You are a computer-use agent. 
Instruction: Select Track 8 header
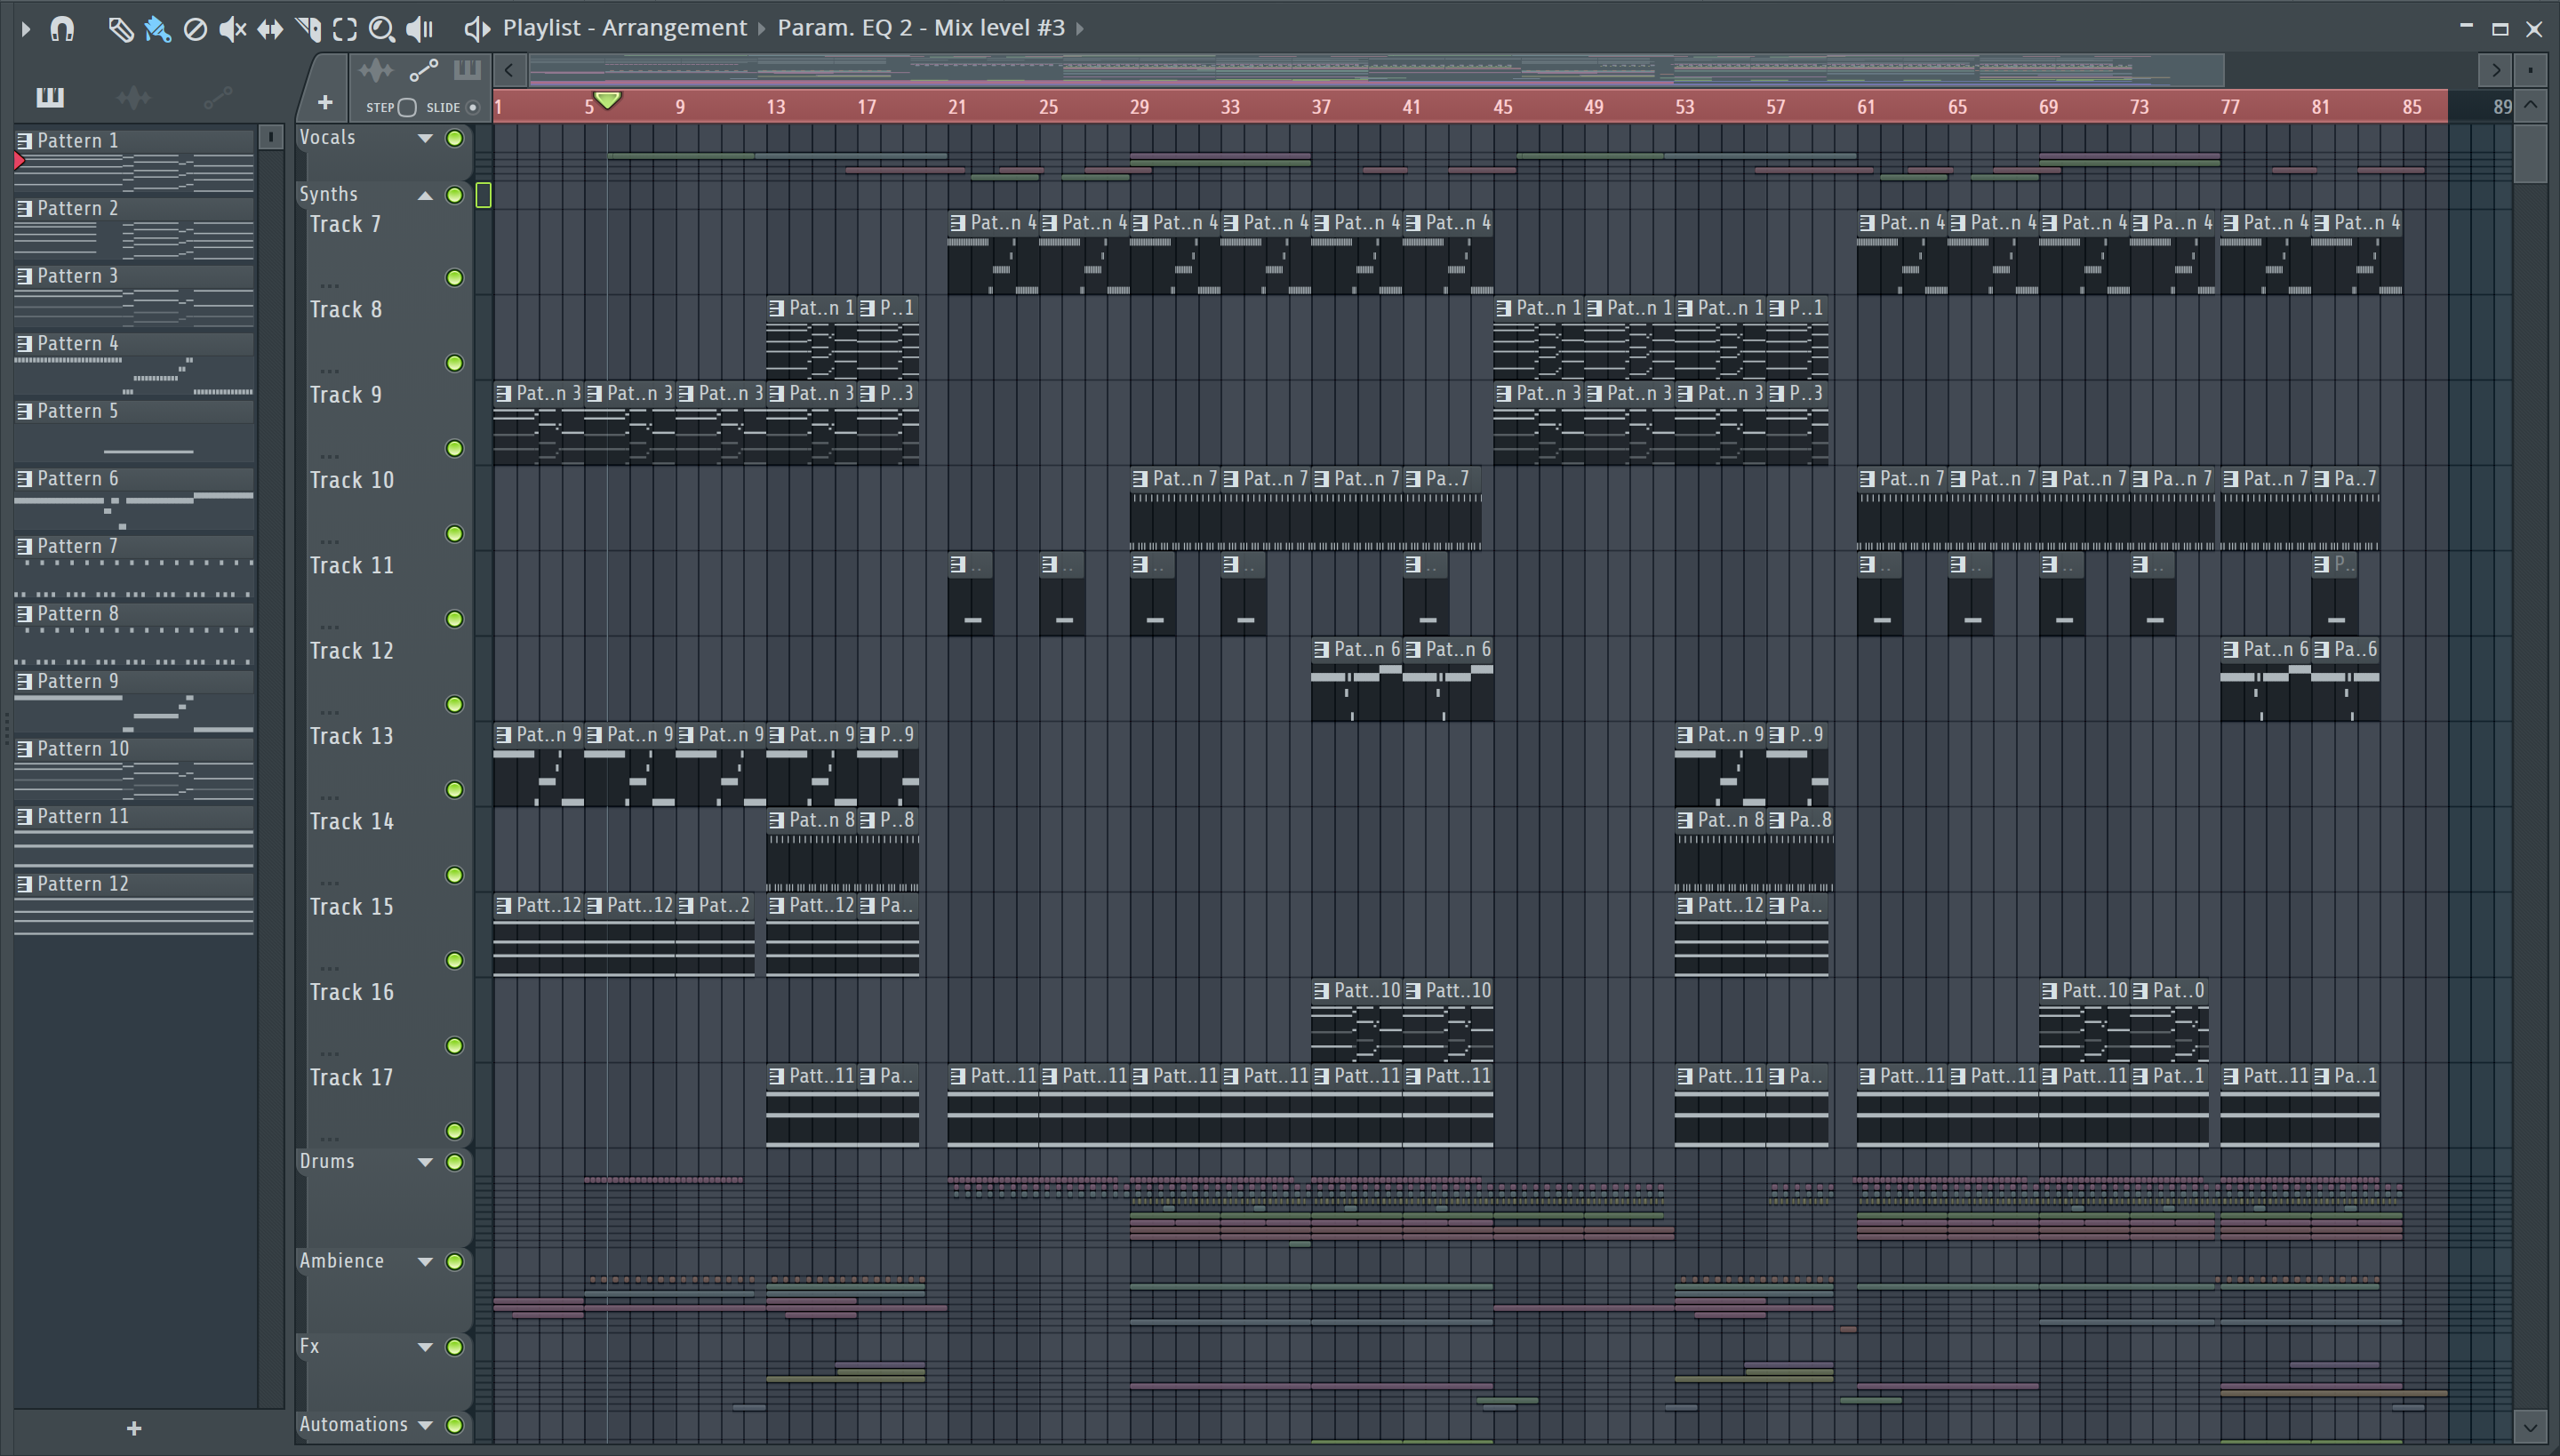pyautogui.click(x=384, y=338)
